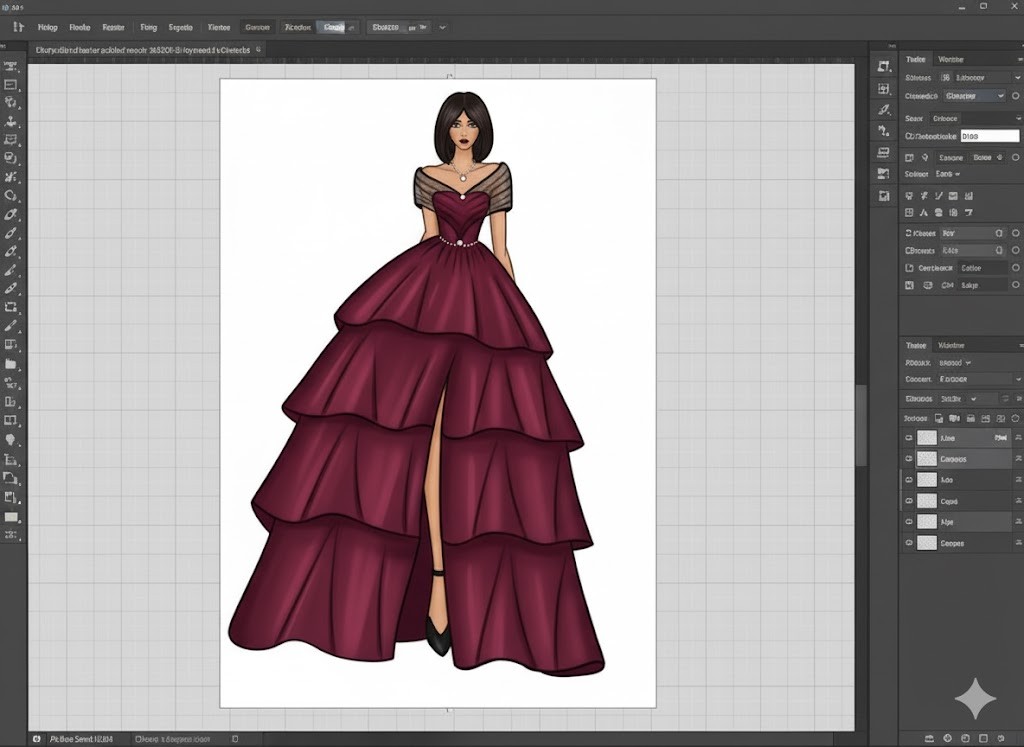
Task: Switch to the second tab in the upper right panel
Action: [951, 60]
